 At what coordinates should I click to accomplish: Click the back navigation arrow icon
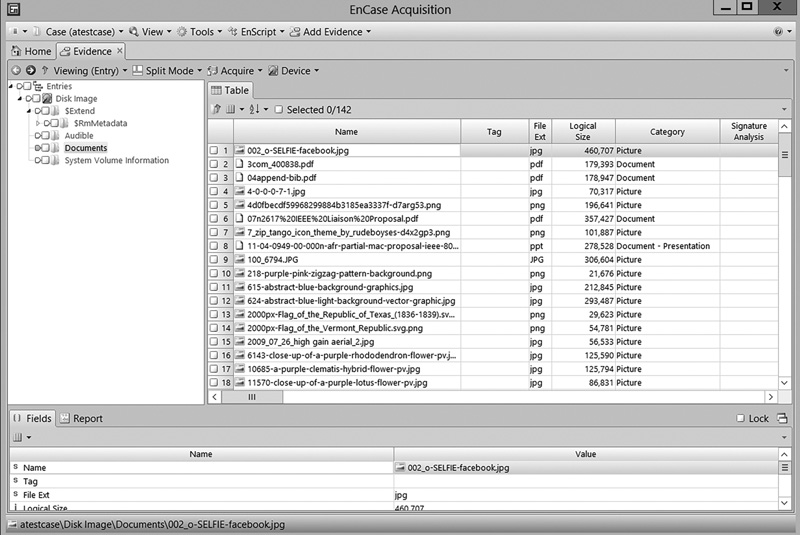point(15,71)
